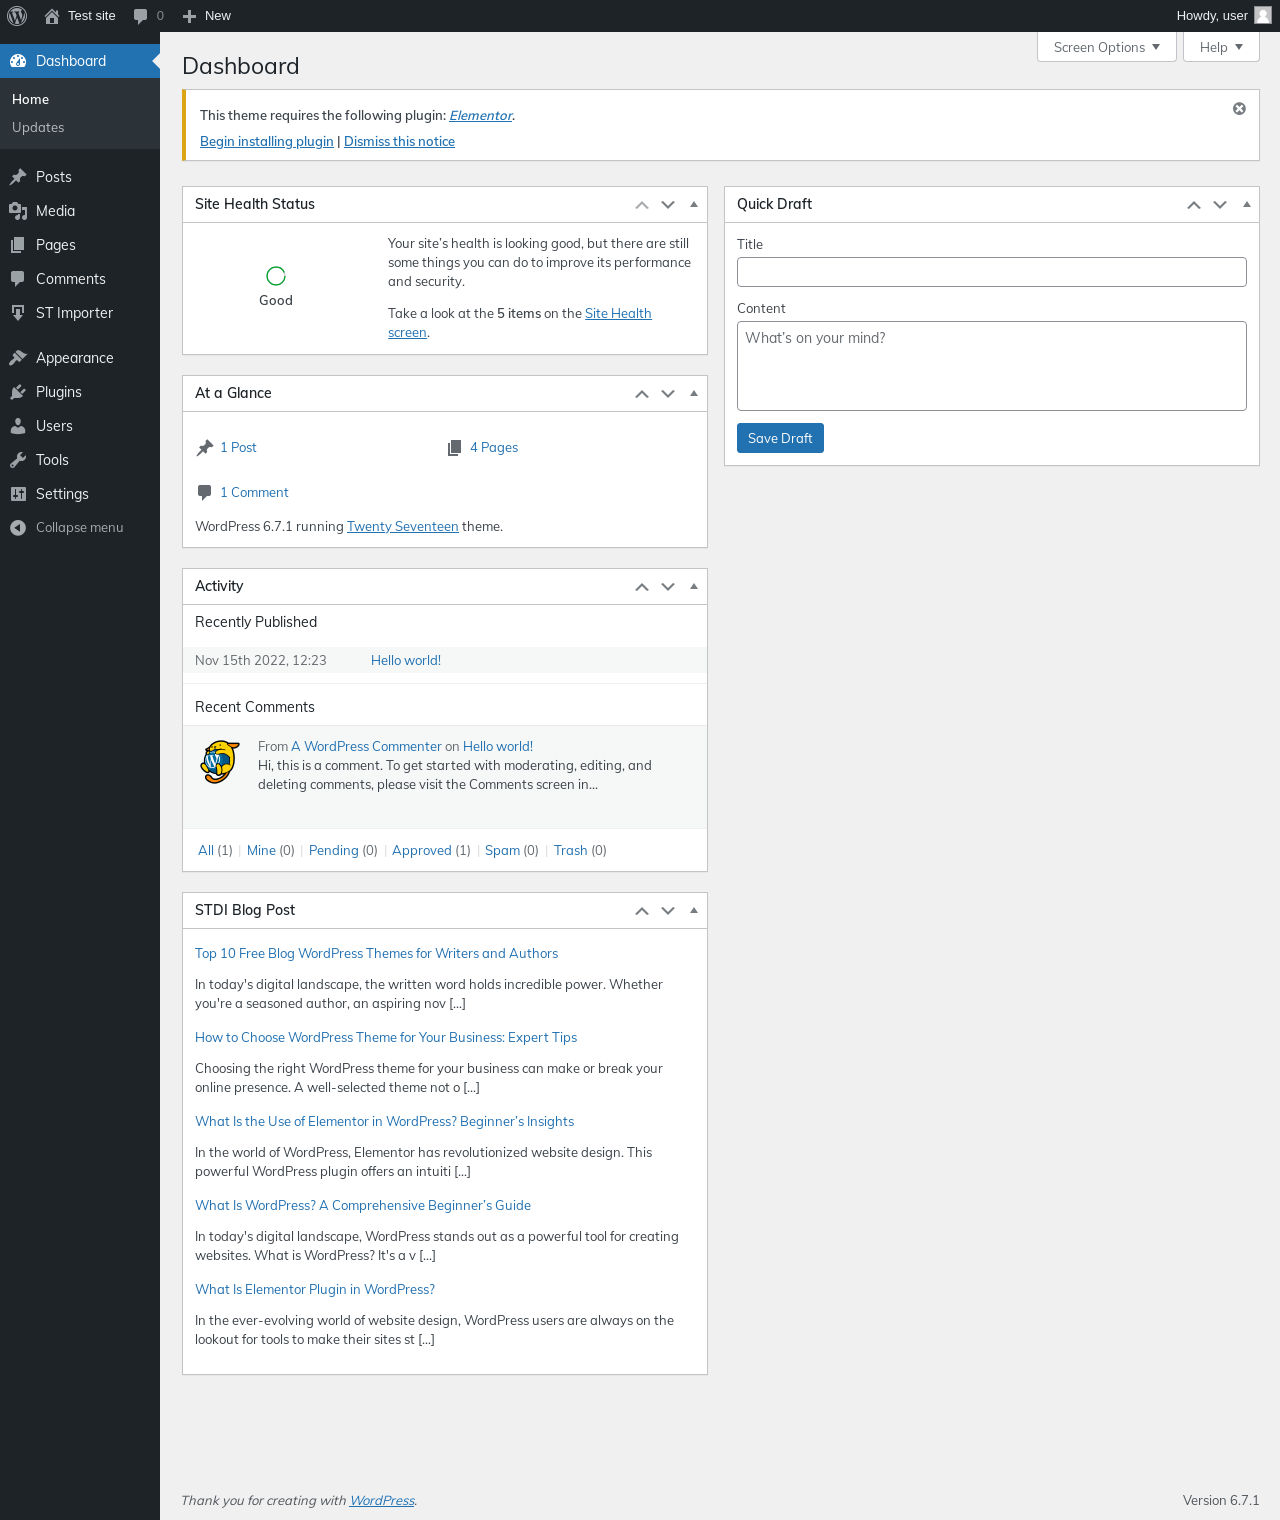Move At a Glance panel up

click(642, 394)
